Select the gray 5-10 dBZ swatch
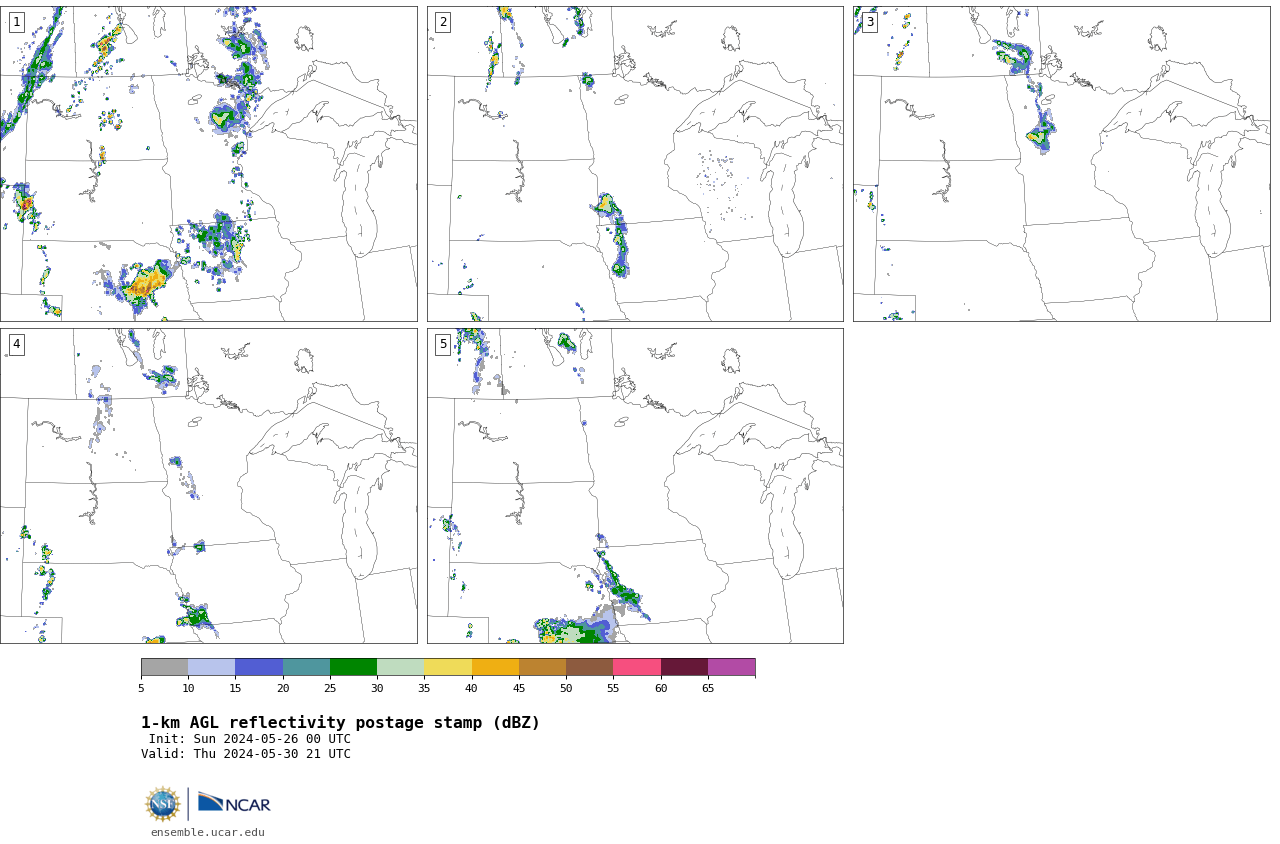Viewport: 1280px width, 844px height. point(164,667)
